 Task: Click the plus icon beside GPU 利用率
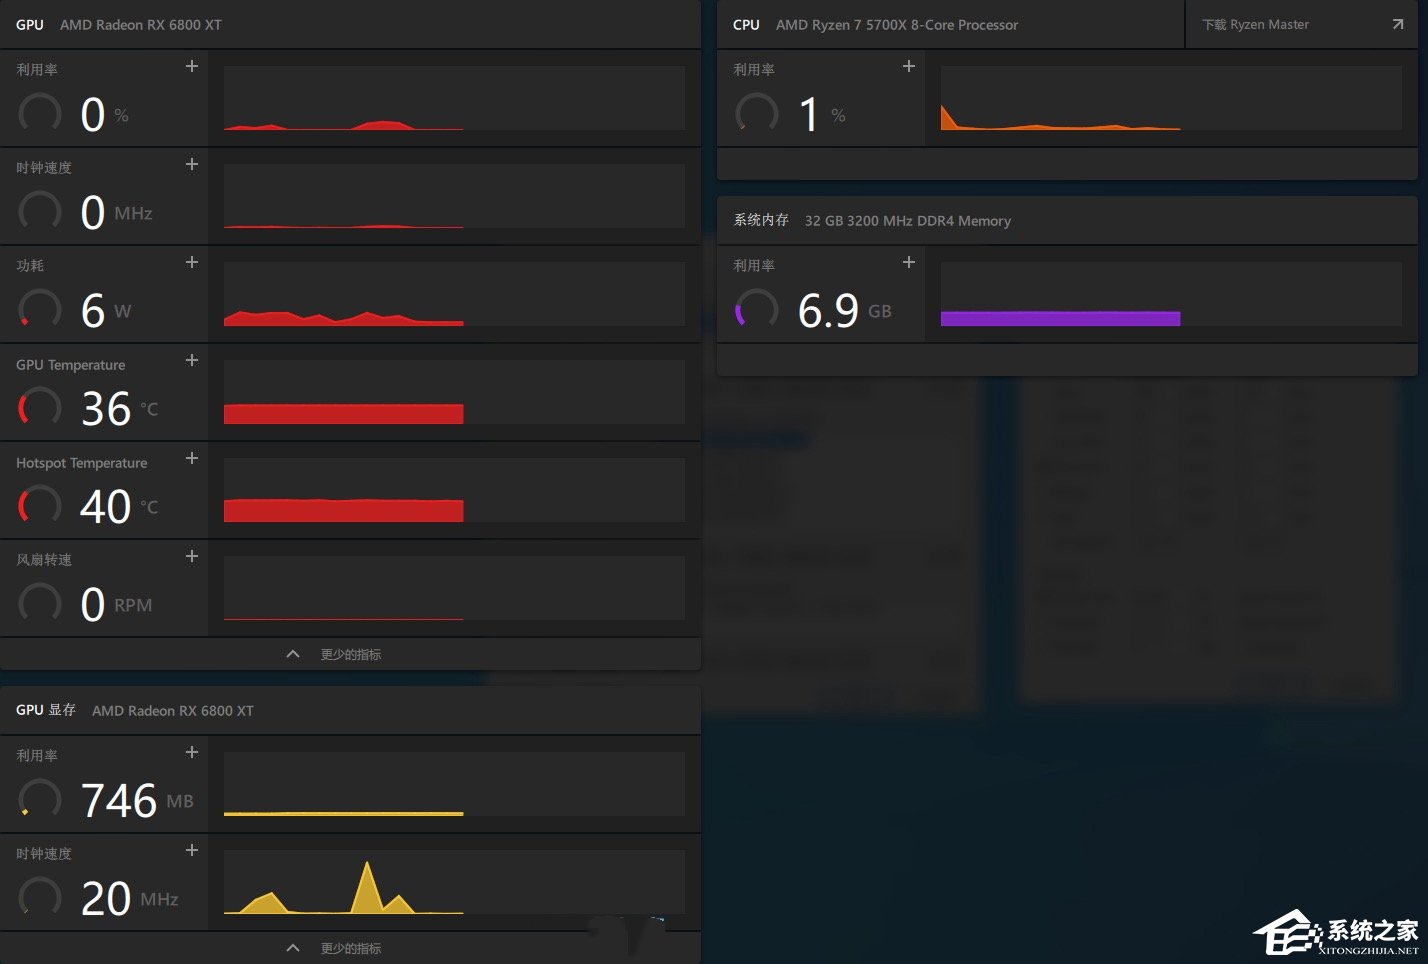(x=192, y=66)
